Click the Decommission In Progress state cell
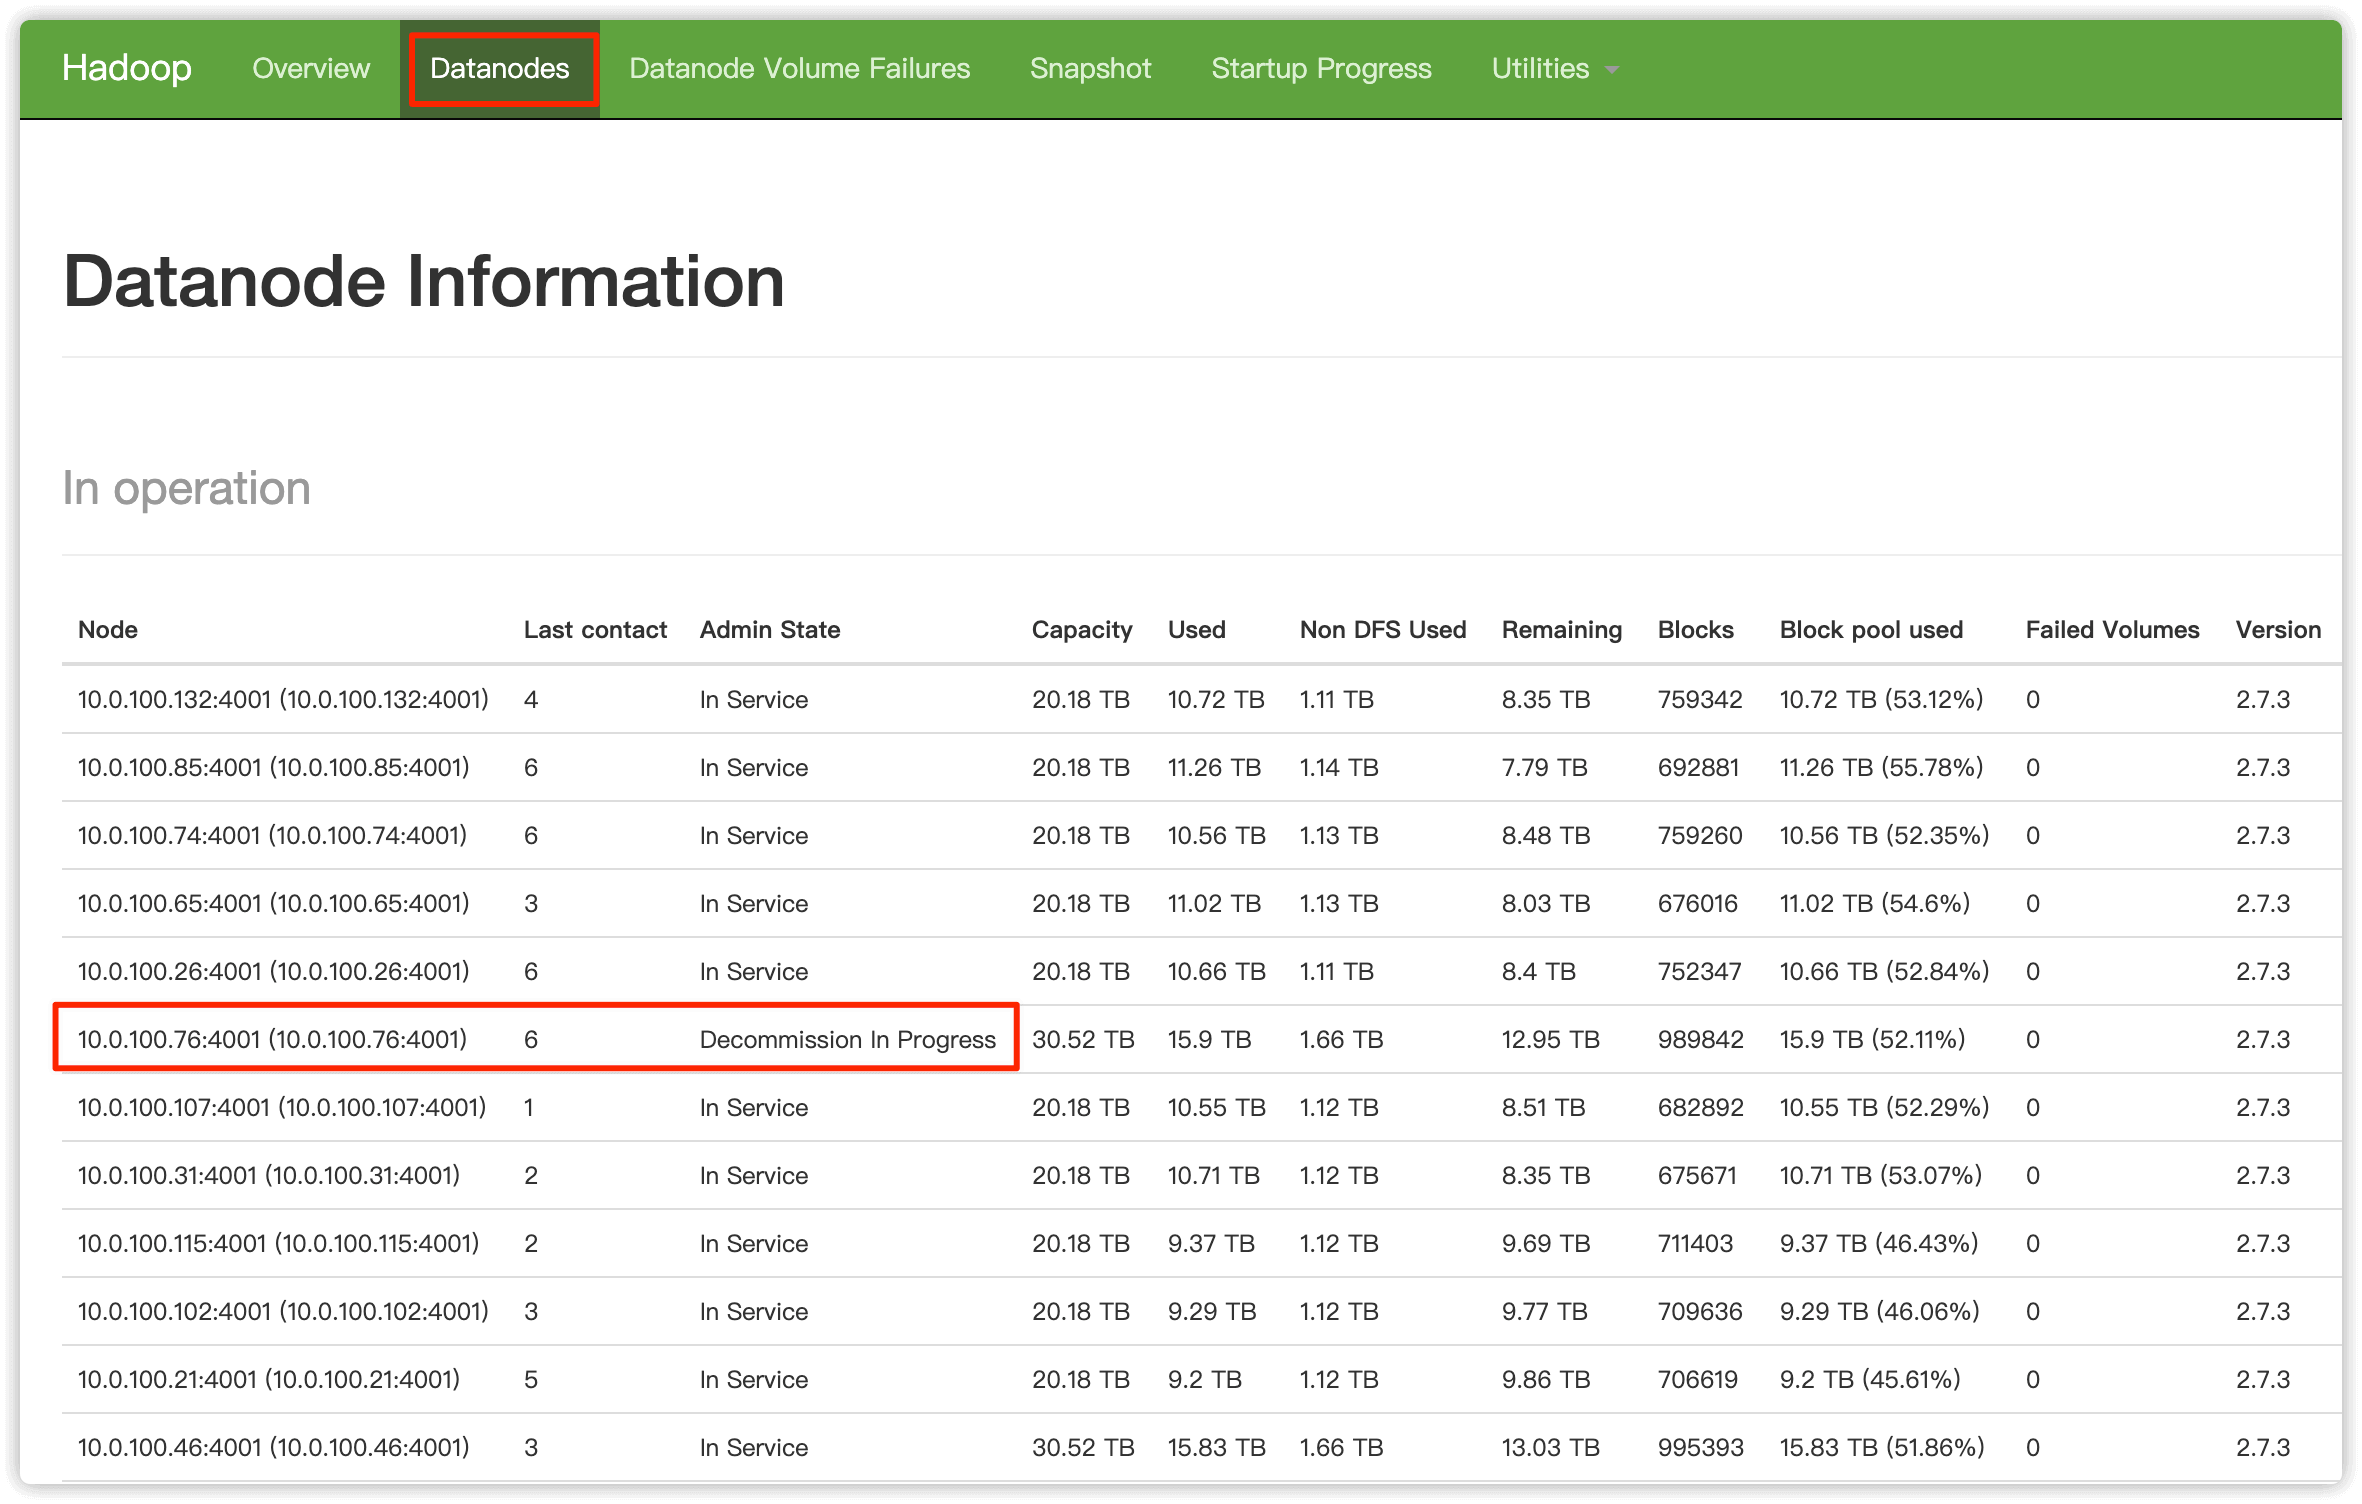The image size is (2362, 1504). click(847, 1039)
